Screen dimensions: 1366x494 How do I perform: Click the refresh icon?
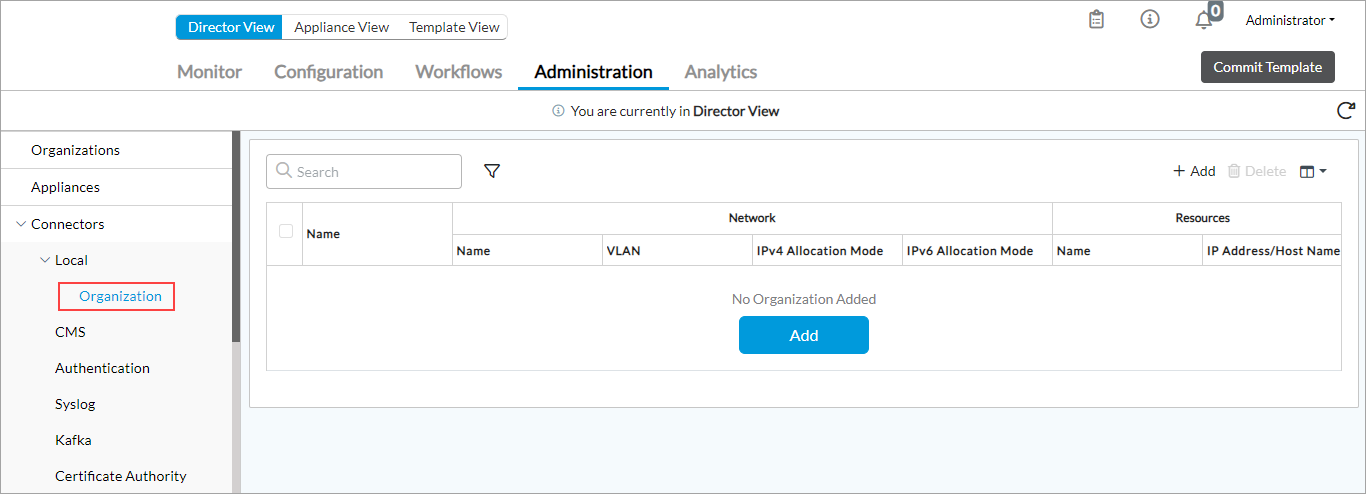1346,110
